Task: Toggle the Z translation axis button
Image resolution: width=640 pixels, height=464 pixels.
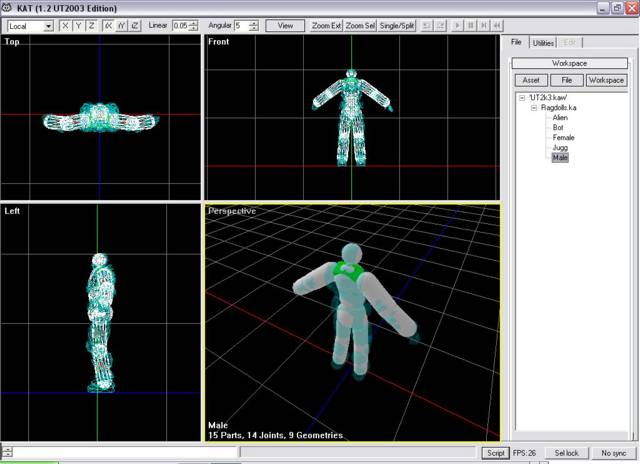Action: pyautogui.click(x=92, y=26)
